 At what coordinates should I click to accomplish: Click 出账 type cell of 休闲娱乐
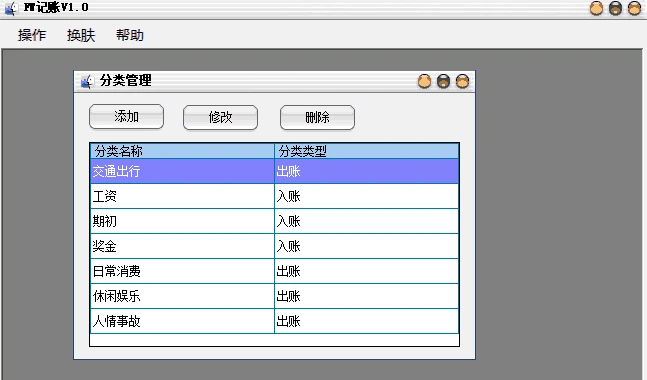point(367,296)
